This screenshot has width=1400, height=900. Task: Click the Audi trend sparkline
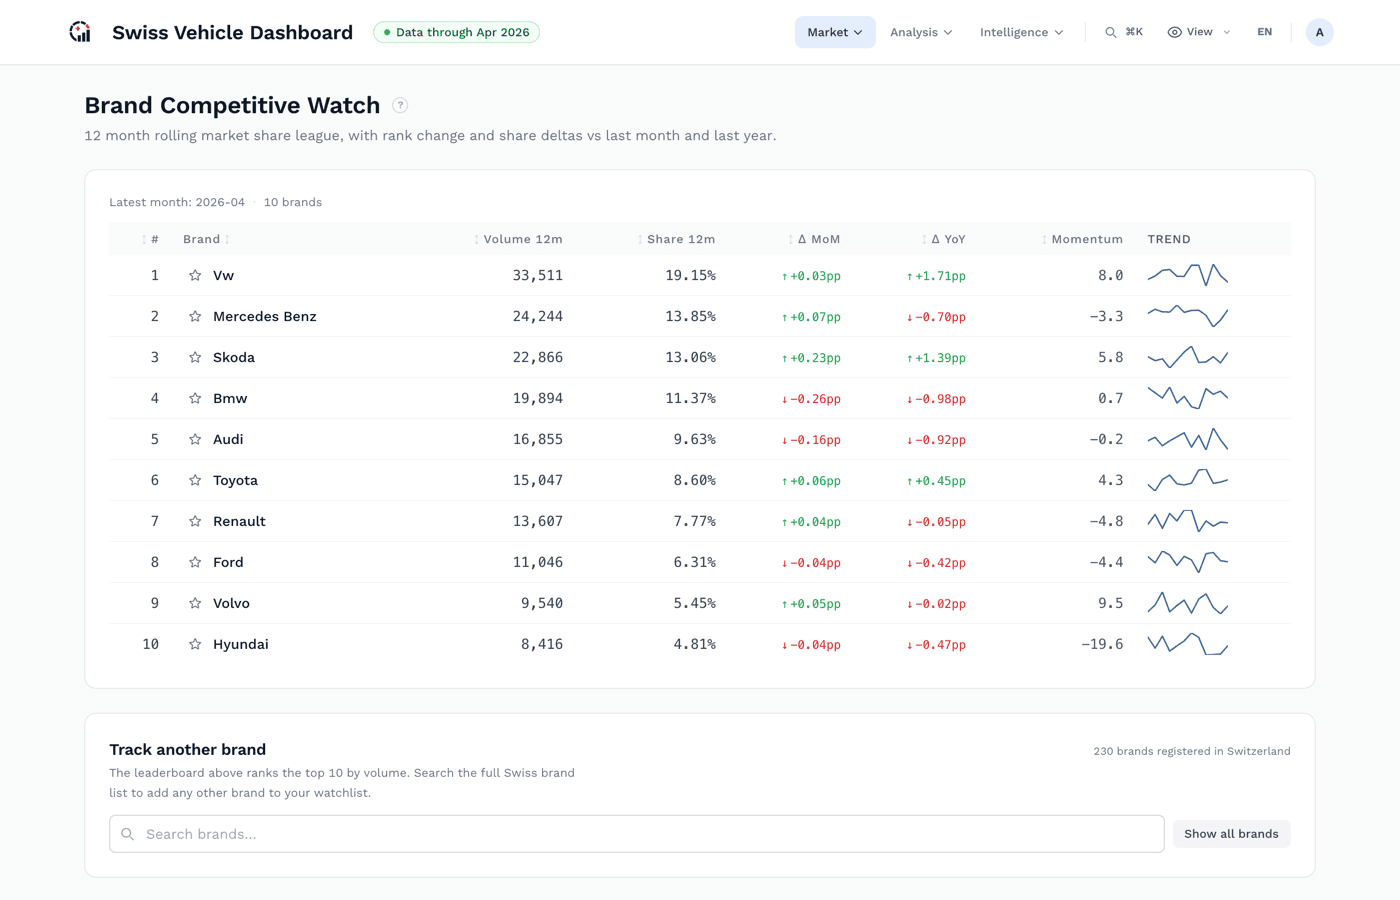[1188, 439]
